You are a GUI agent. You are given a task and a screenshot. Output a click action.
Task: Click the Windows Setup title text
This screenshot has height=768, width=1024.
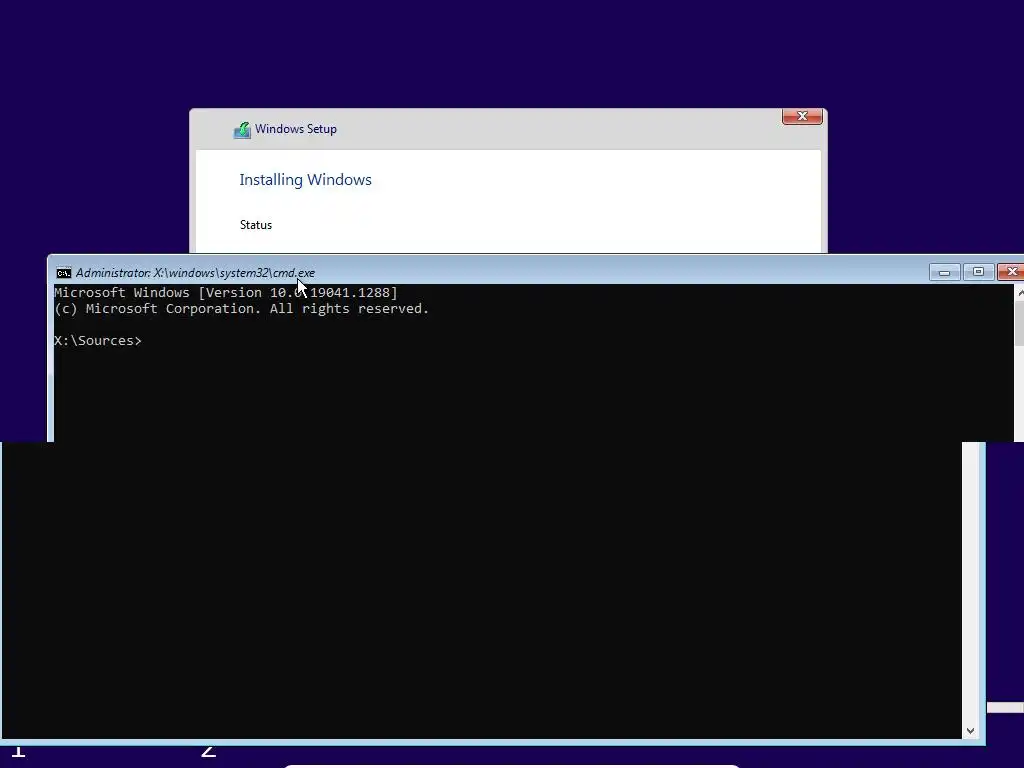(x=296, y=129)
